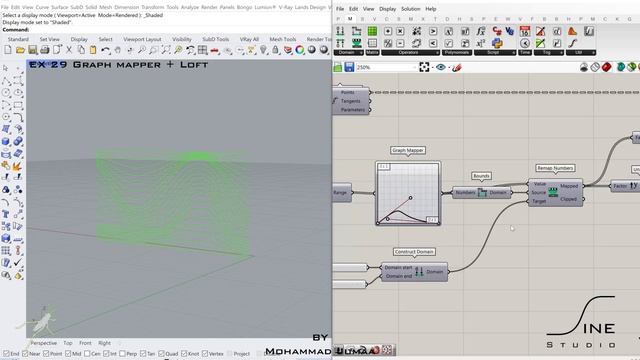640x360 pixels.
Task: Click the light bulb icon
Action: pyautogui.click(x=263, y=50)
